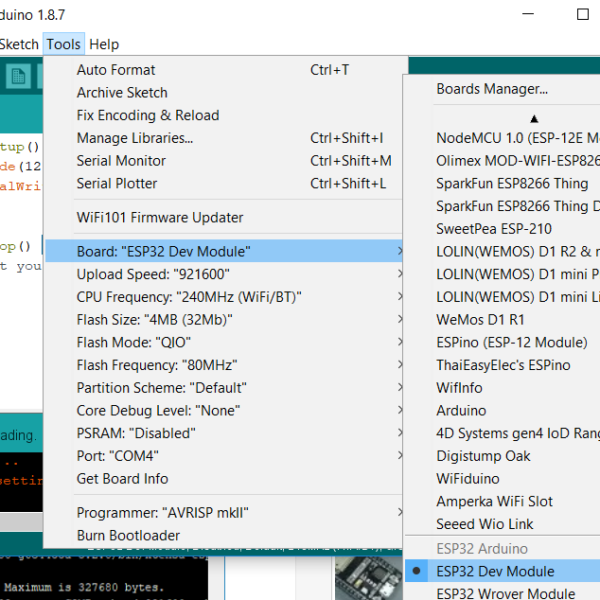
Task: Select Digistump Oak board
Action: click(x=502, y=456)
